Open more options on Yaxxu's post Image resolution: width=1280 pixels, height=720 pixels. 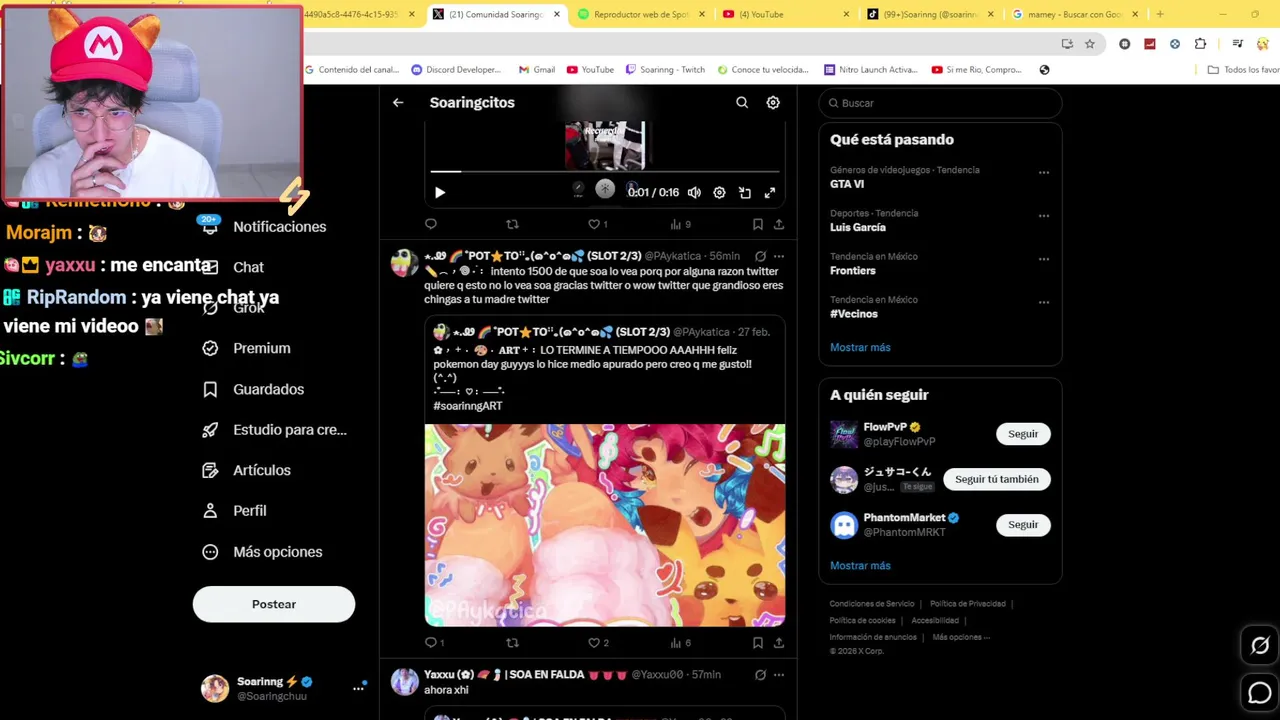[779, 675]
